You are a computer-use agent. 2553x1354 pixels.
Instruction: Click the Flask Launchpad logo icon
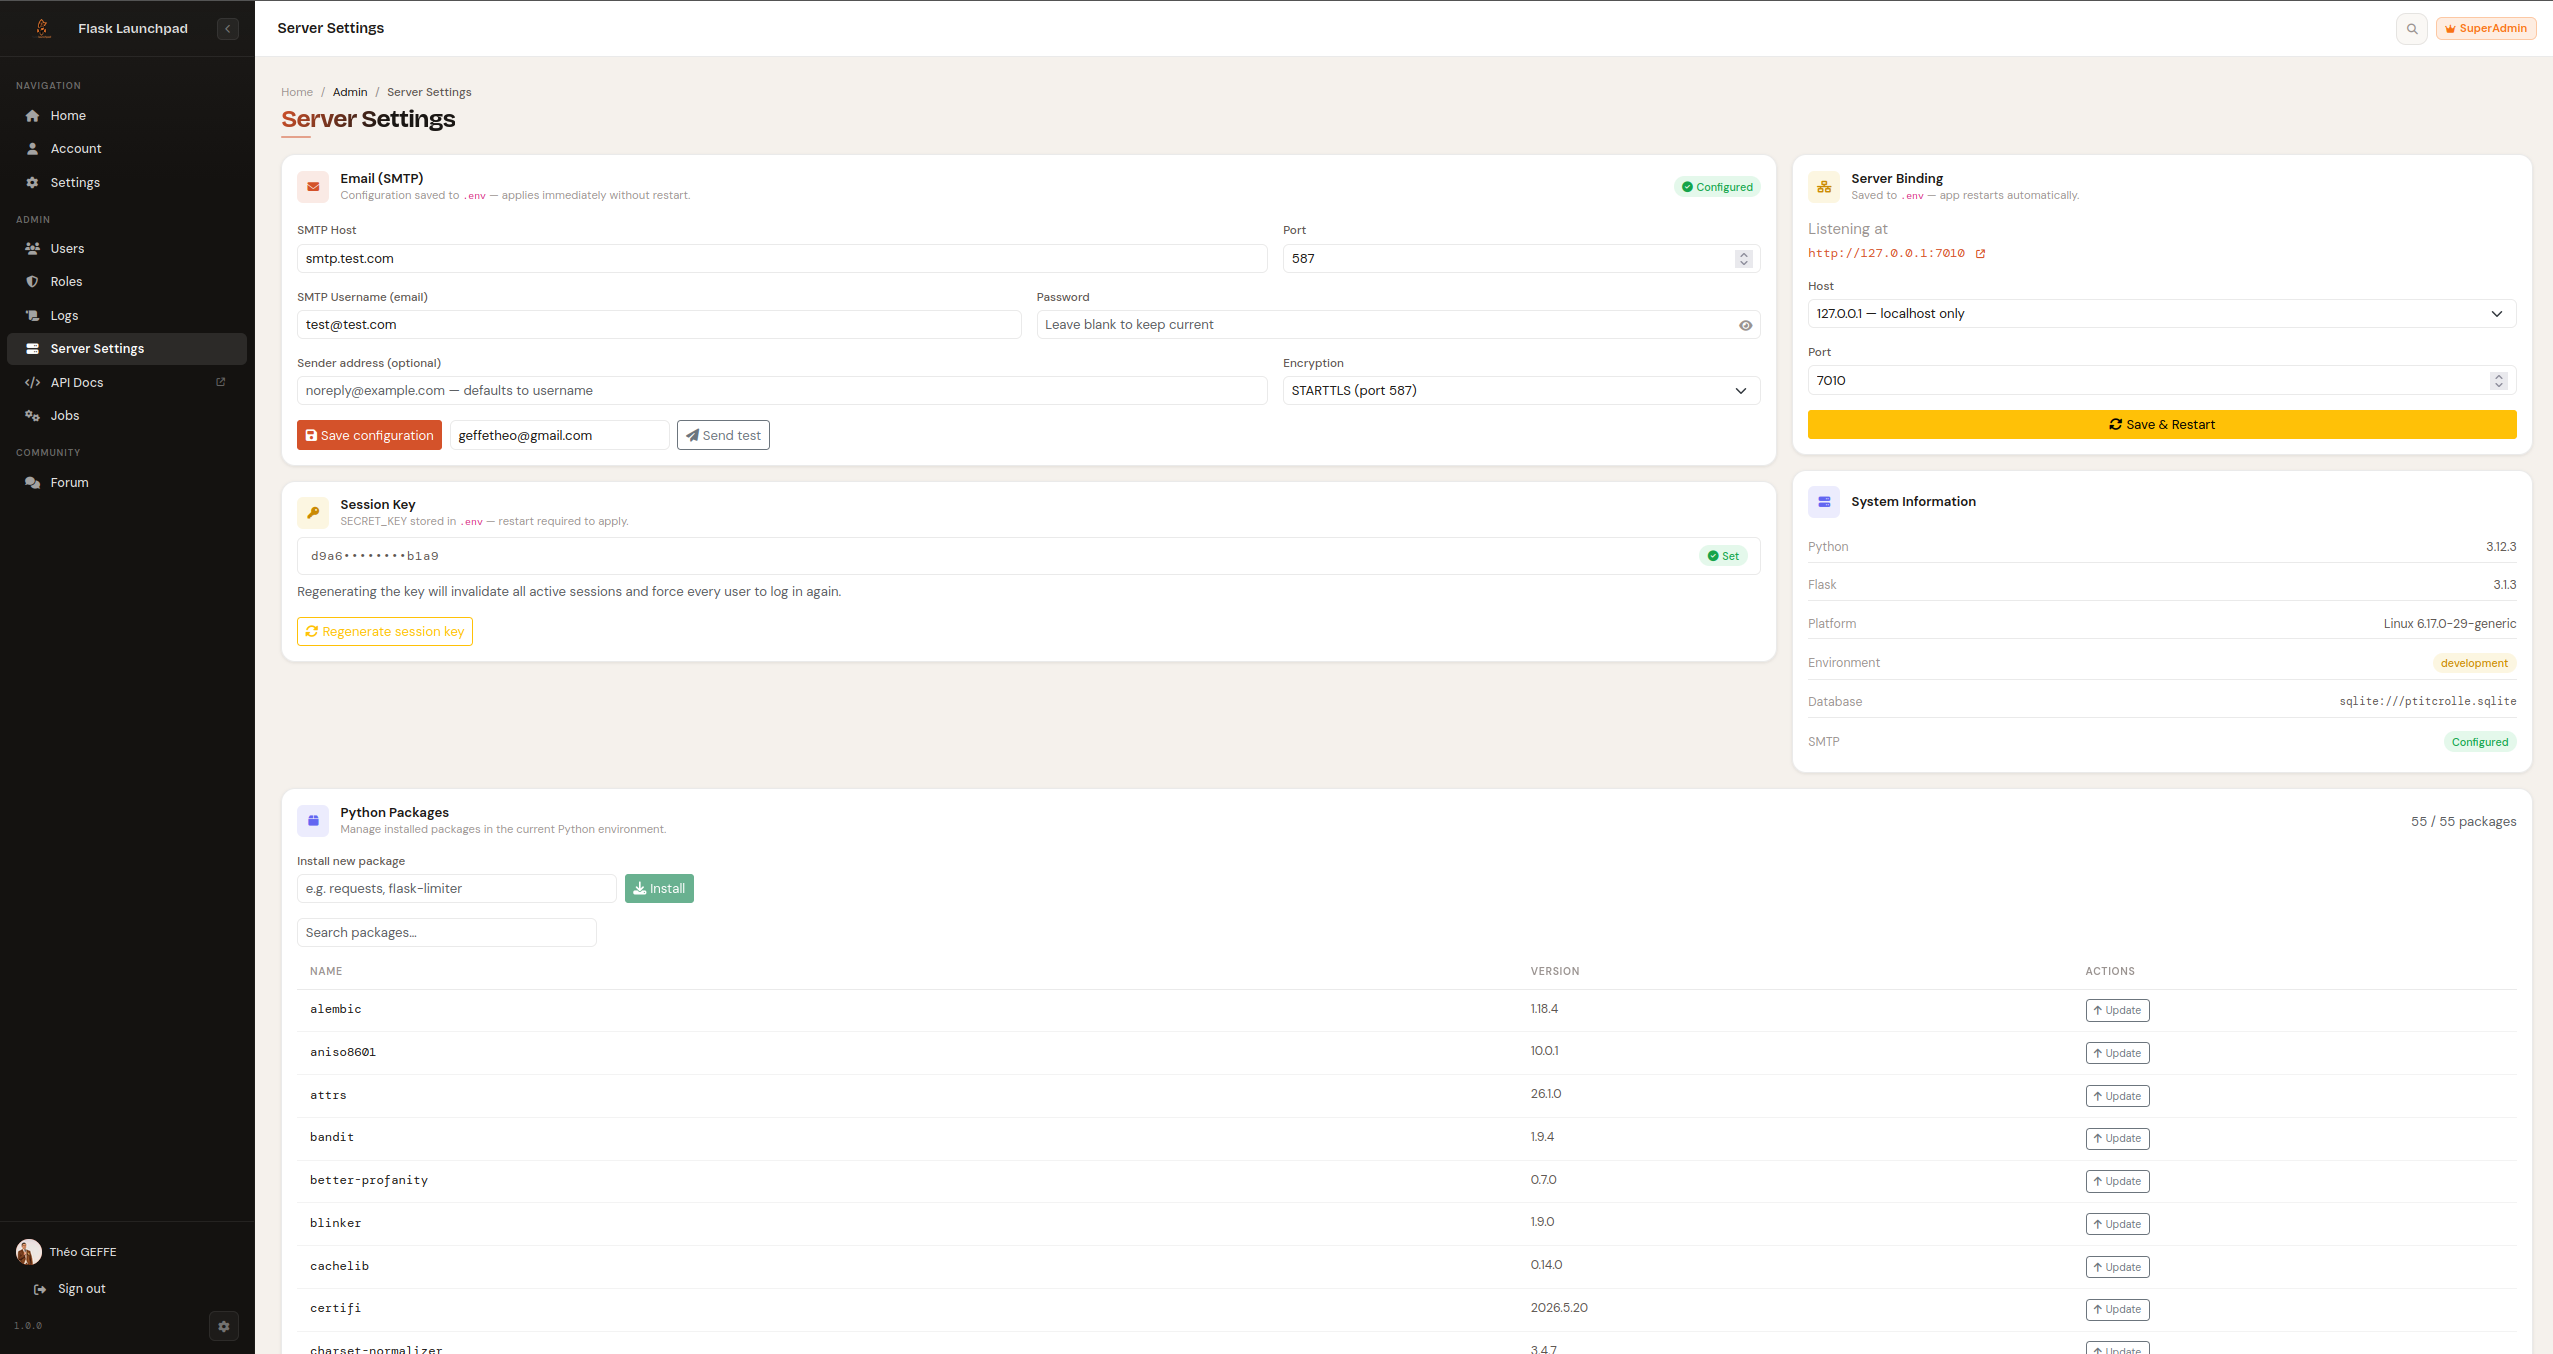(x=43, y=28)
